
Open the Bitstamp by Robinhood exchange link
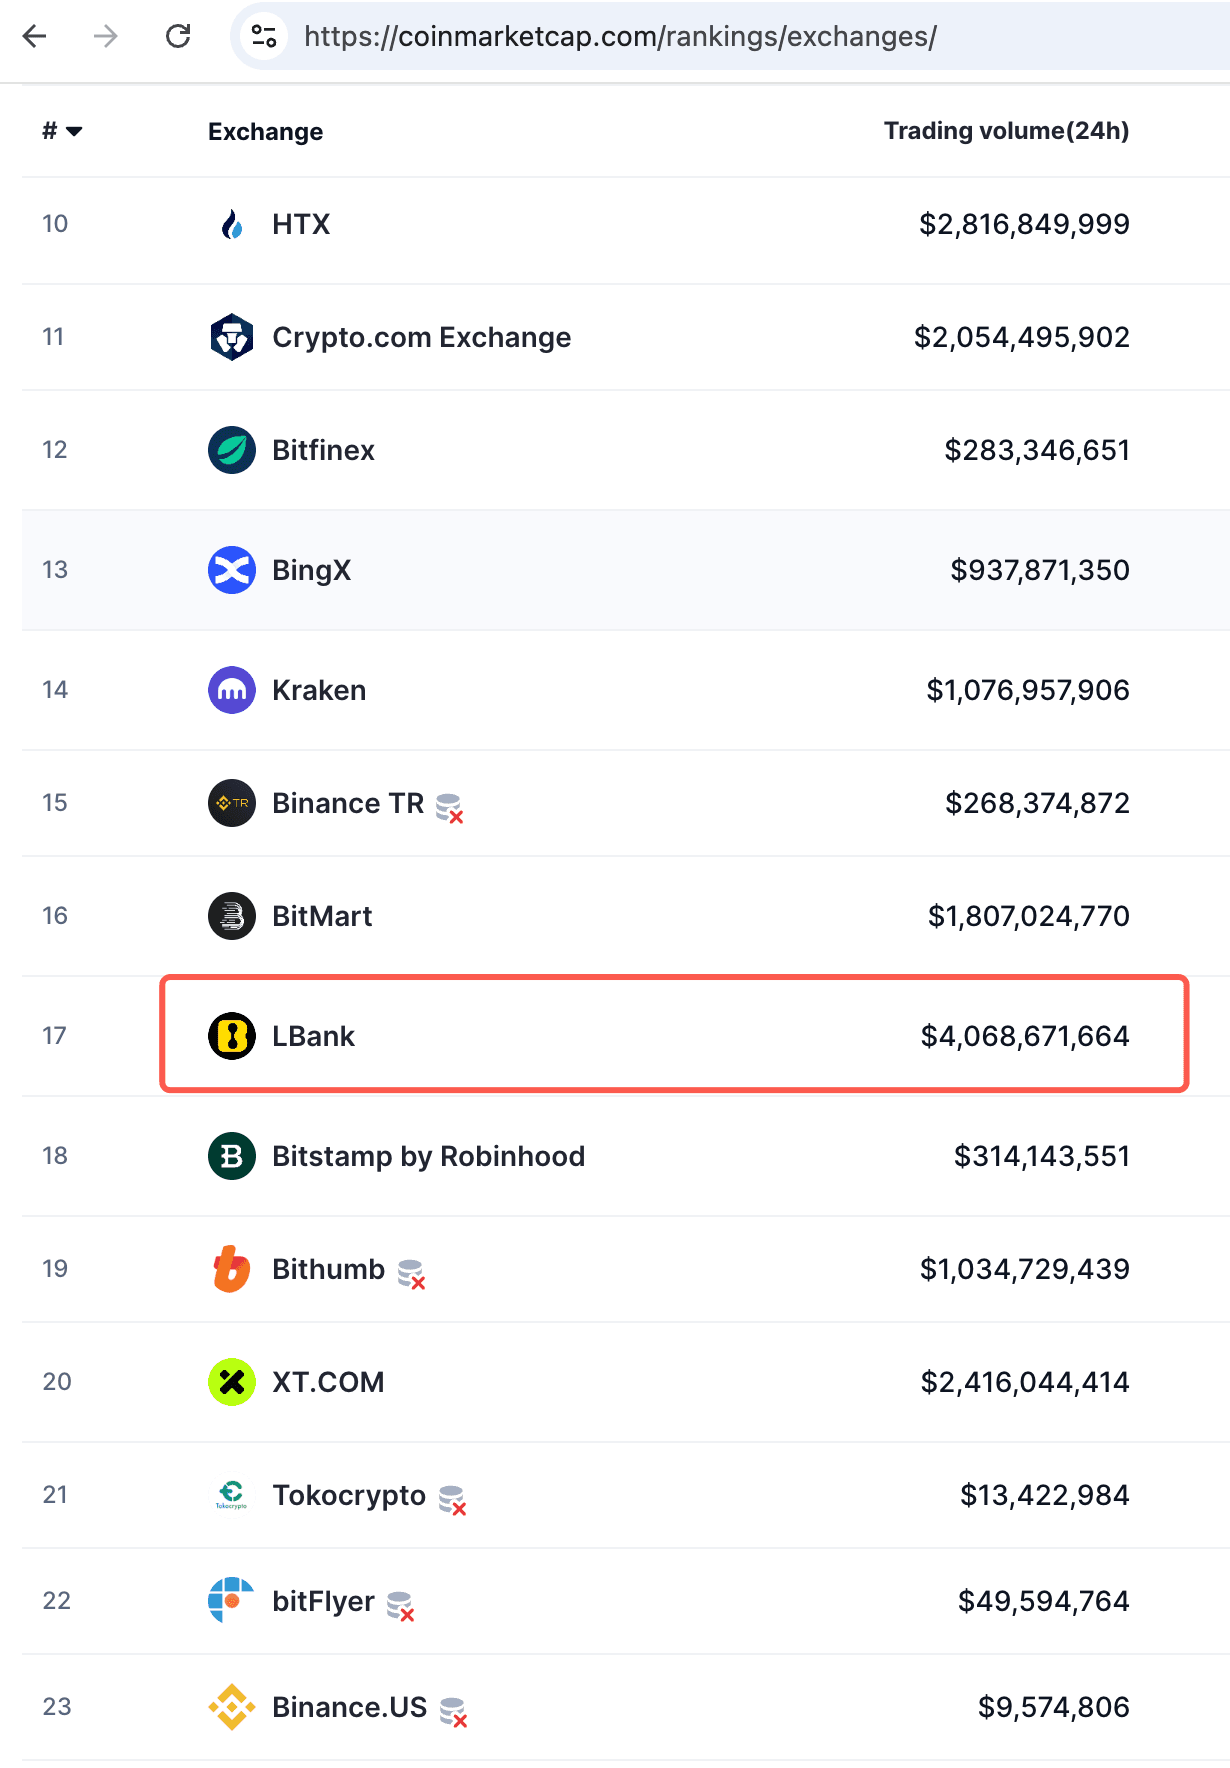coord(428,1156)
